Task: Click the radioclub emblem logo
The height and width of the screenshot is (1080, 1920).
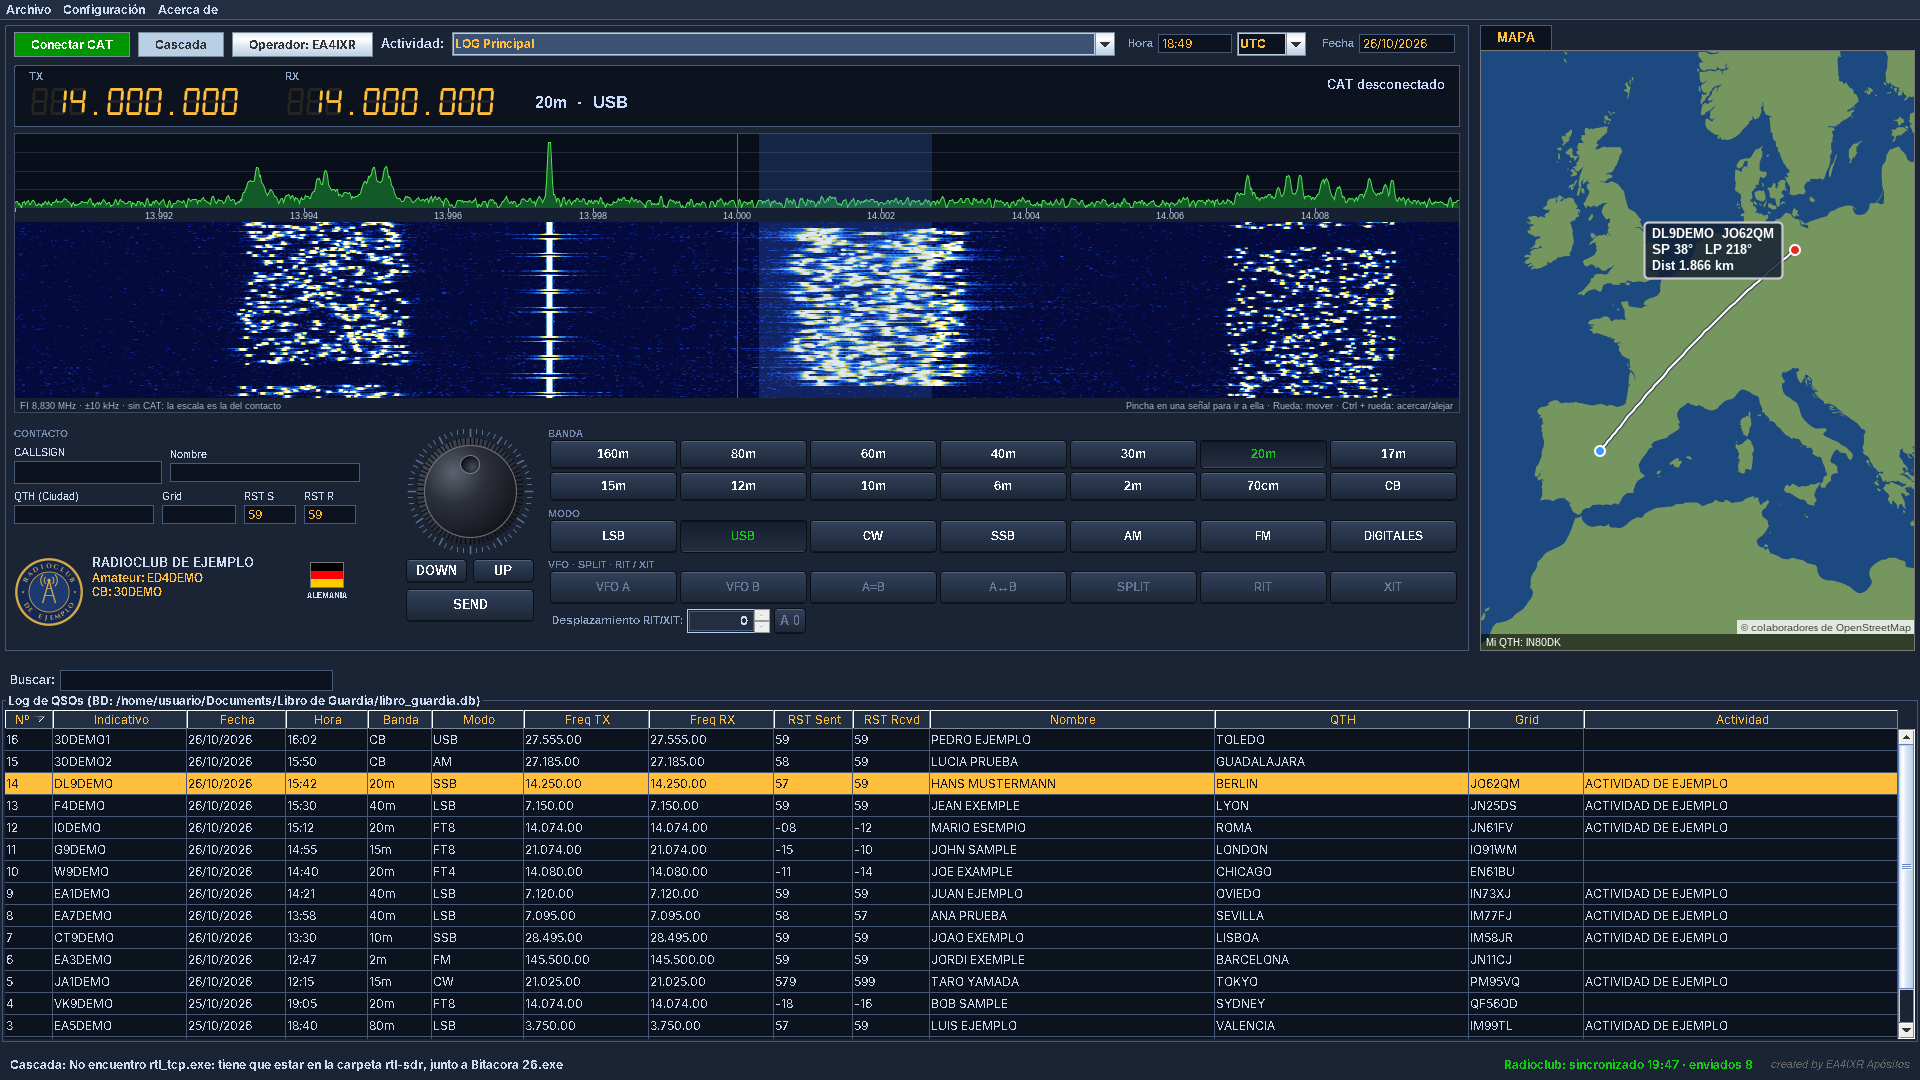Action: click(48, 591)
